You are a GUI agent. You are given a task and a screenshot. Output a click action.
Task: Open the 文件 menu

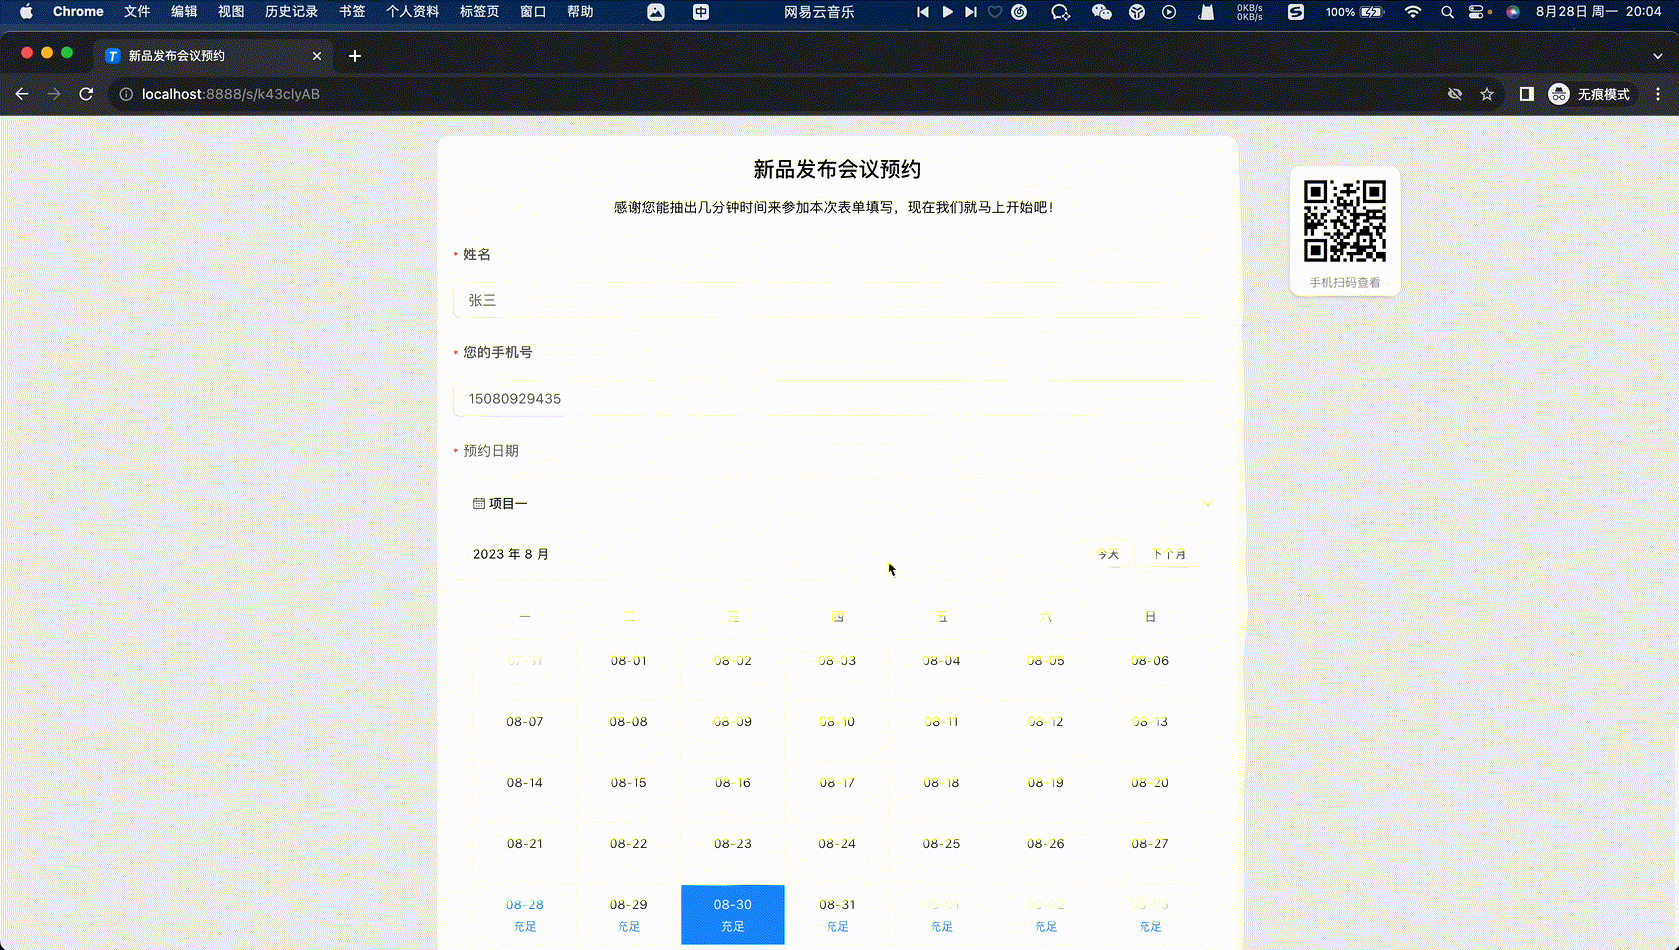click(137, 12)
